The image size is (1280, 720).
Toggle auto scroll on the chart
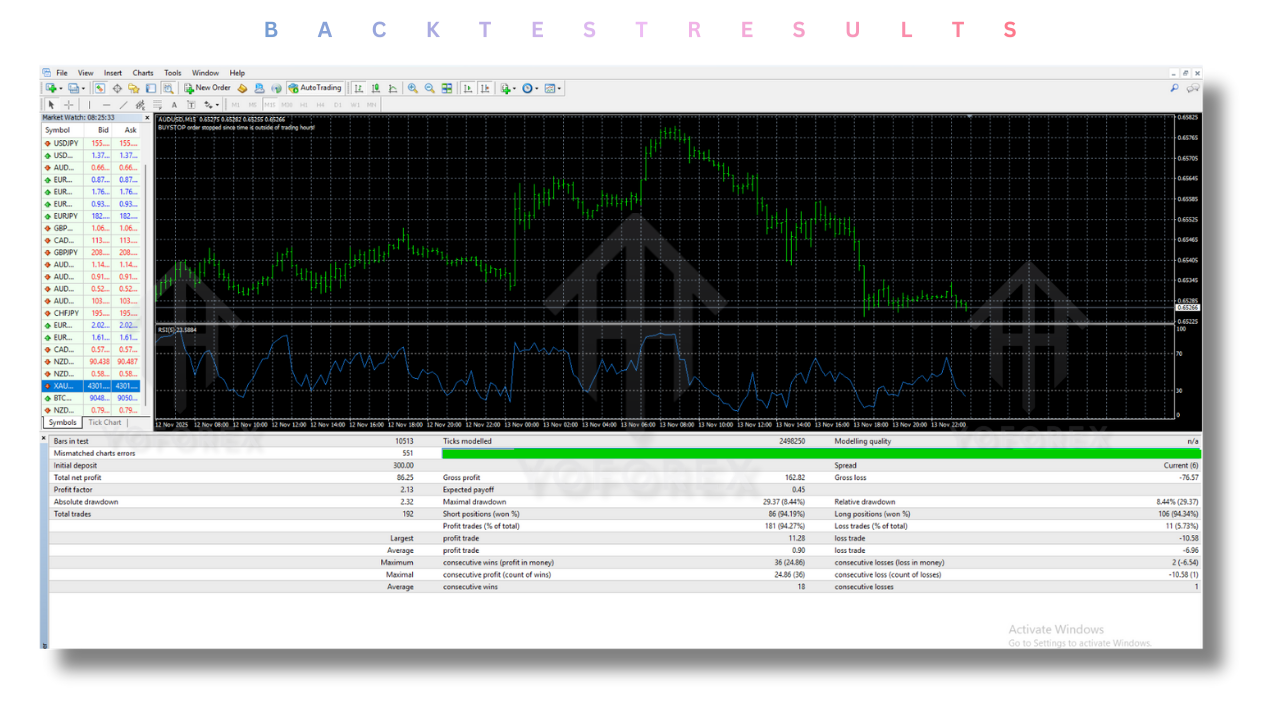[x=466, y=88]
